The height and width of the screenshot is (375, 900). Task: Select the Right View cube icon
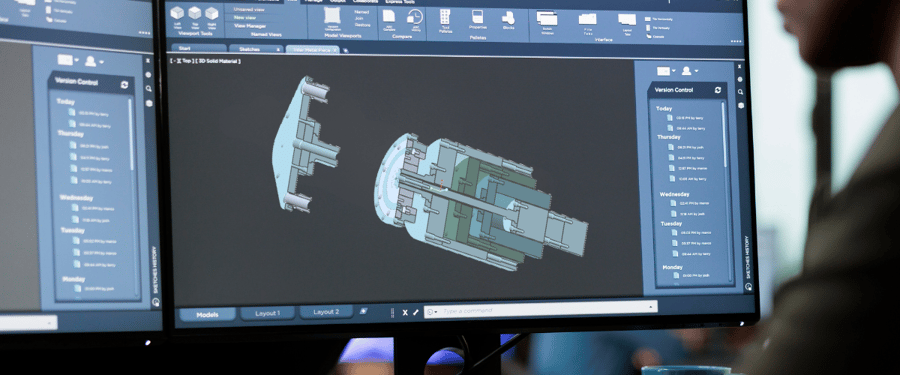[x=212, y=13]
